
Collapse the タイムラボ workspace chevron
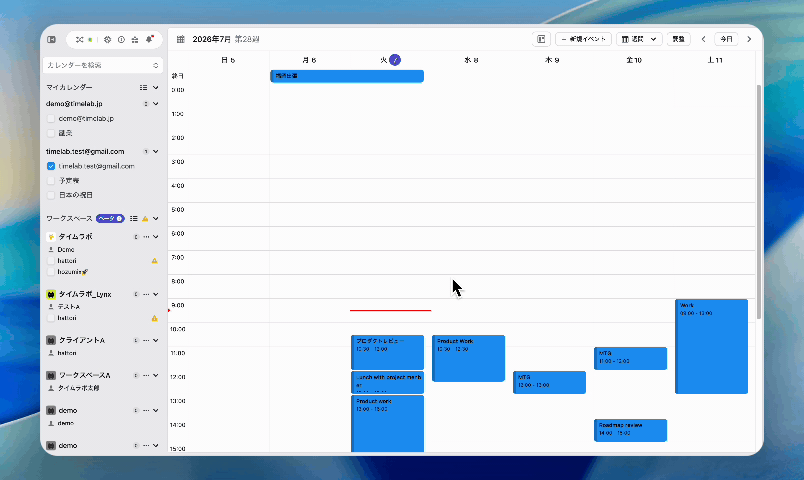point(155,237)
